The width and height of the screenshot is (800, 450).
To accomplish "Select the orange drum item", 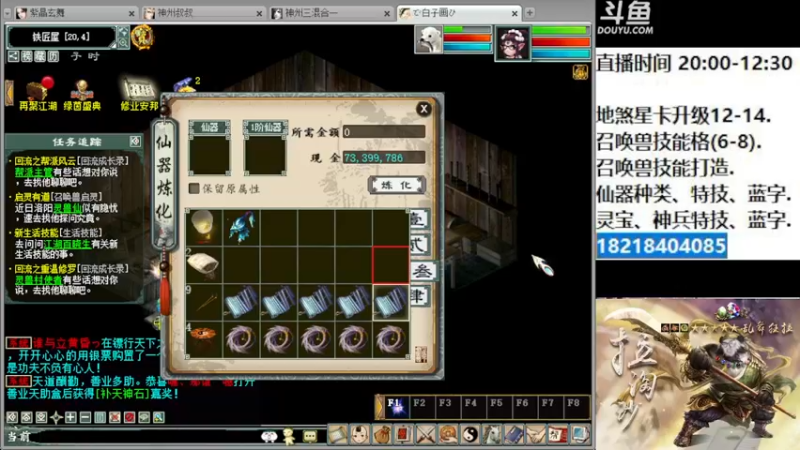I will pyautogui.click(x=204, y=339).
